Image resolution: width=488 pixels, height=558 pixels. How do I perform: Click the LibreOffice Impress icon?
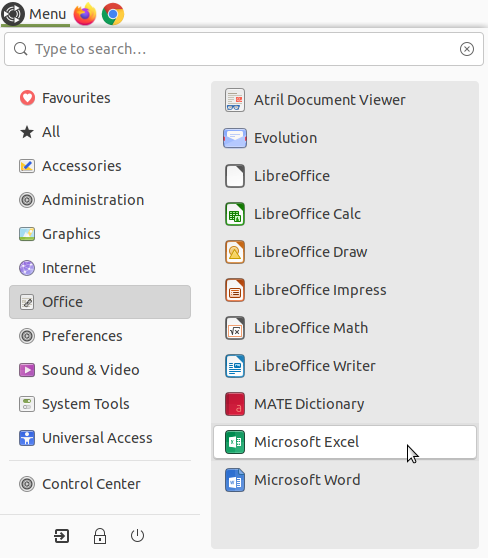[235, 290]
